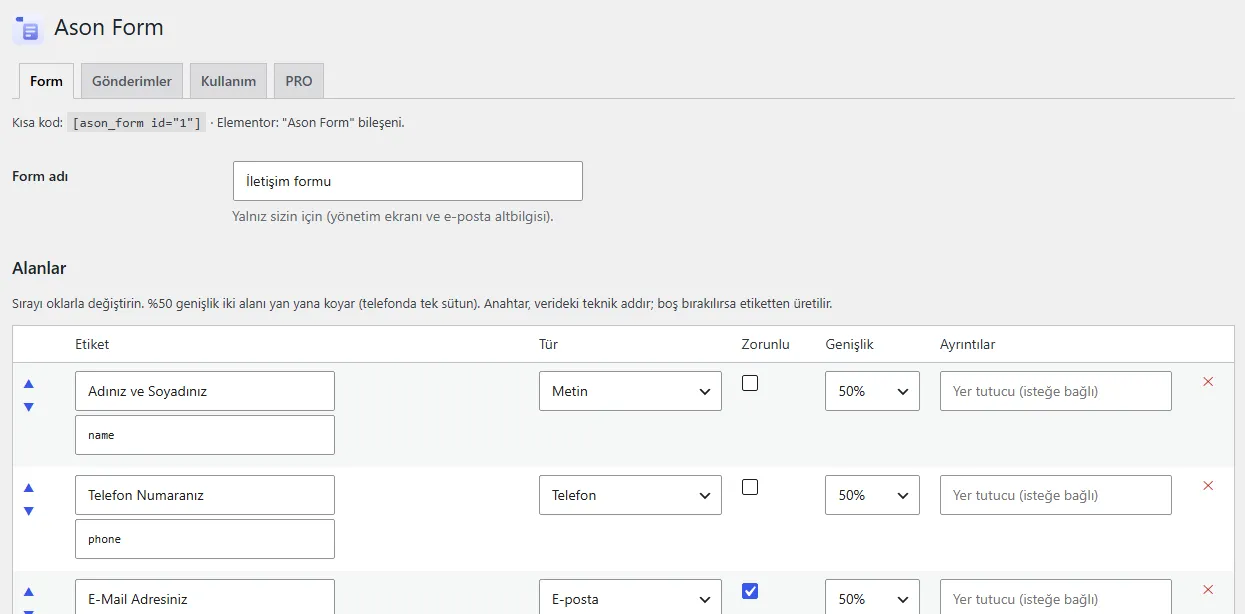Open the PRO tab
Viewport: 1245px width, 614px height.
tap(299, 81)
